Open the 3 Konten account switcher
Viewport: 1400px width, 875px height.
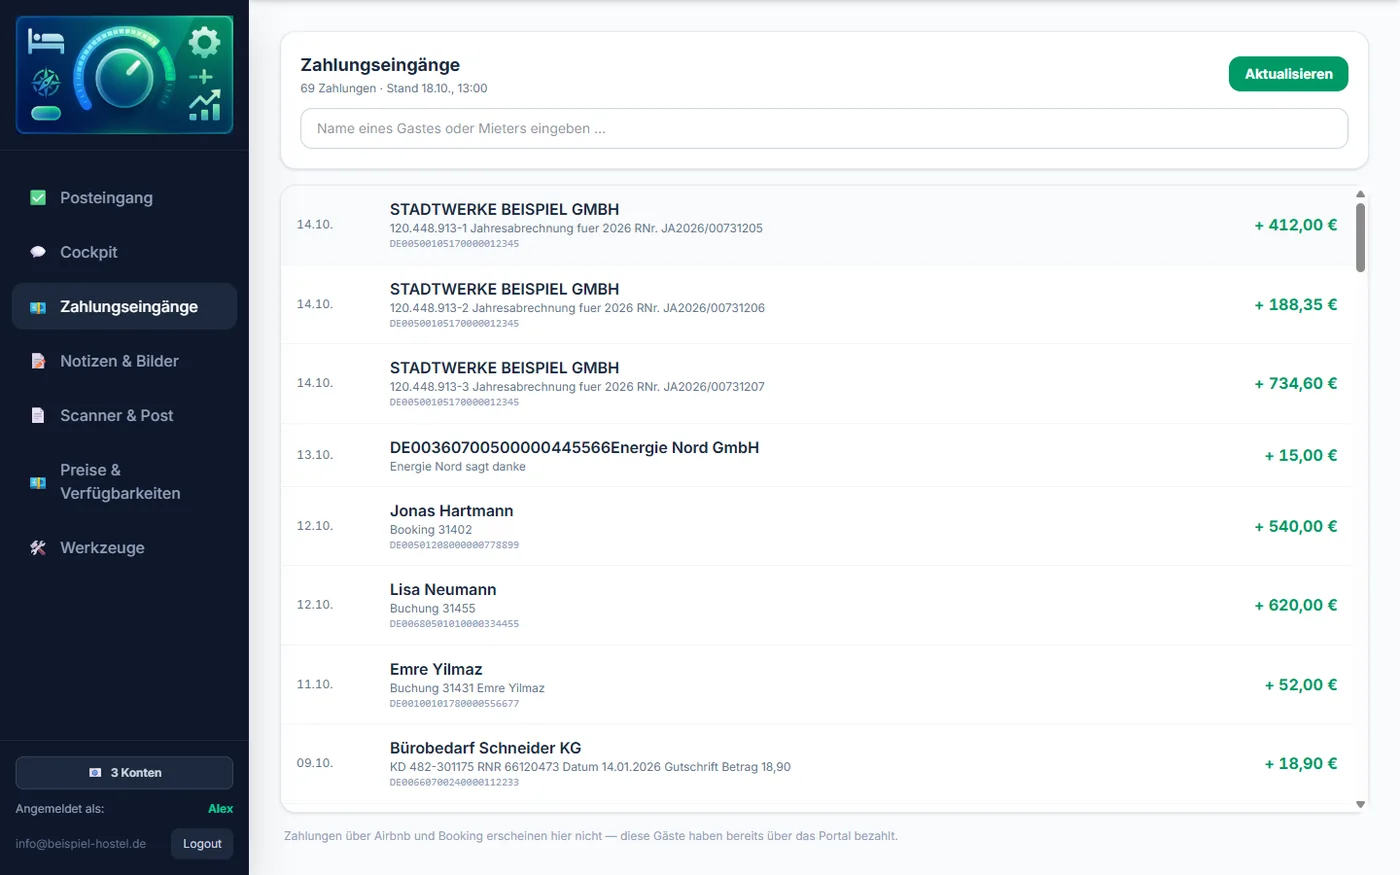tap(124, 773)
